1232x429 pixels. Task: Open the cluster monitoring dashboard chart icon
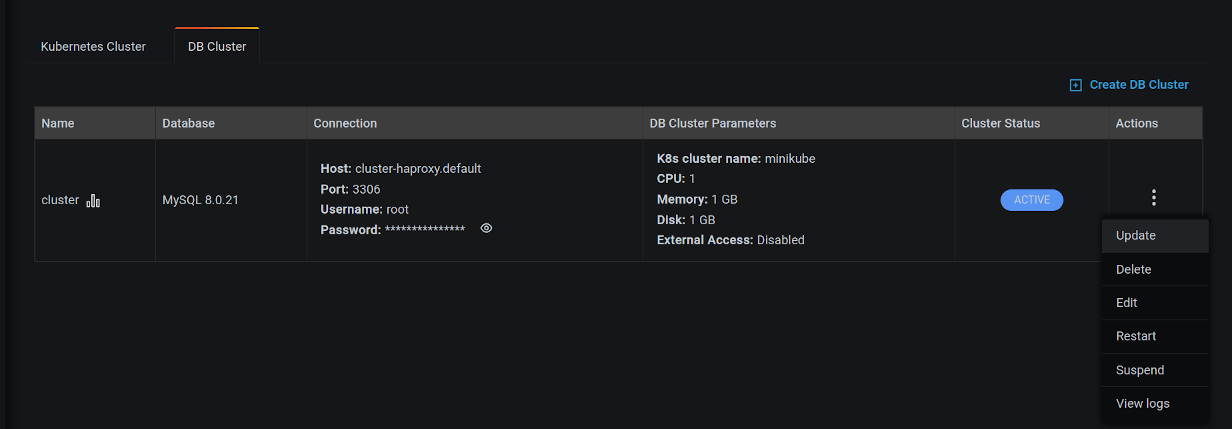click(x=93, y=201)
